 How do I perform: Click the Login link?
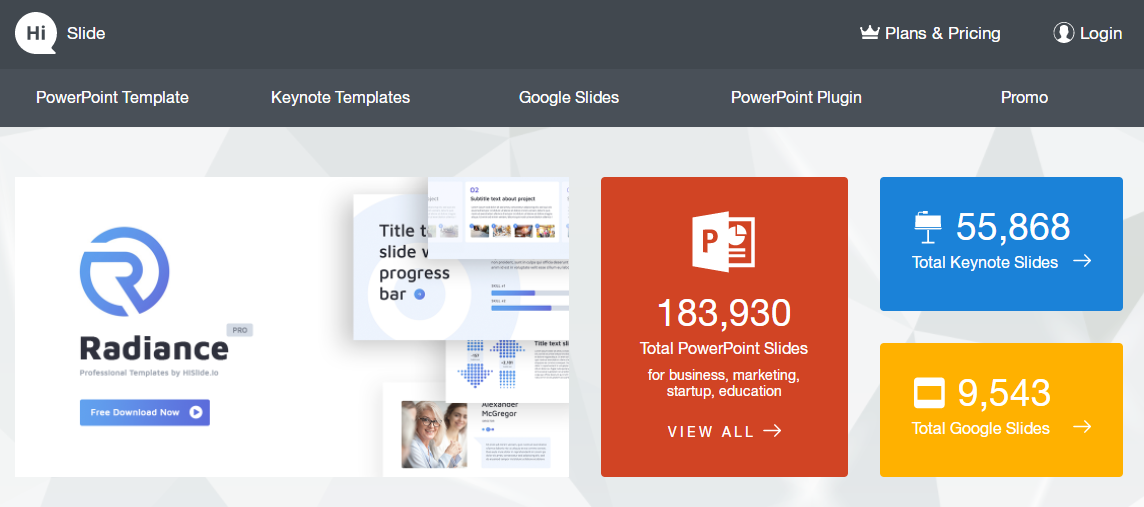point(1088,34)
